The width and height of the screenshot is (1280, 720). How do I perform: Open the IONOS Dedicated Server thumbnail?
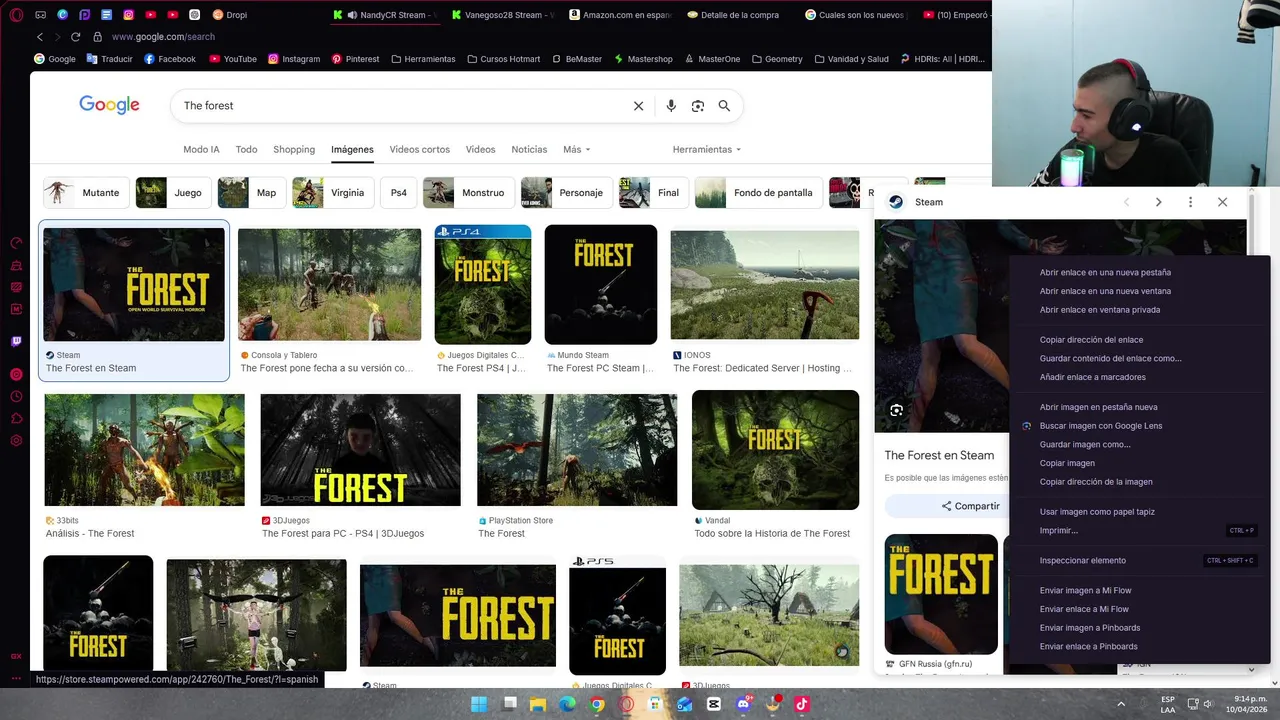coord(765,285)
